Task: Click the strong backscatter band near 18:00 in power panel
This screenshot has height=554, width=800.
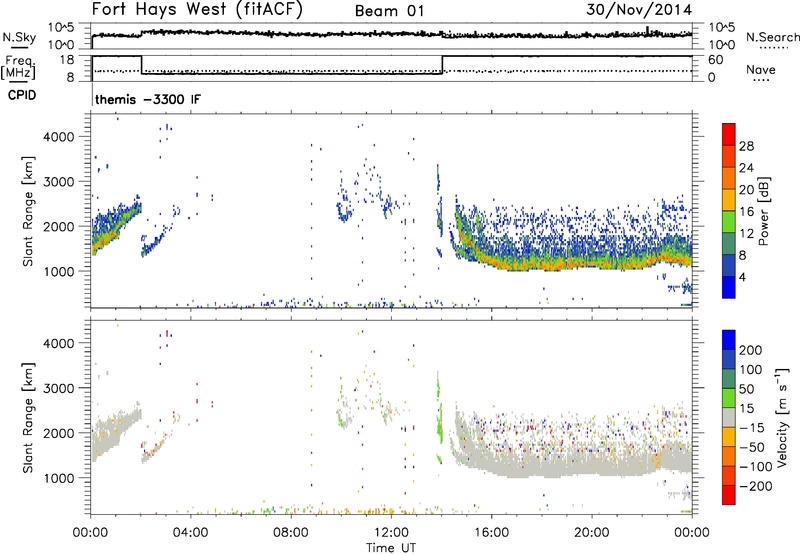Action: coord(542,264)
